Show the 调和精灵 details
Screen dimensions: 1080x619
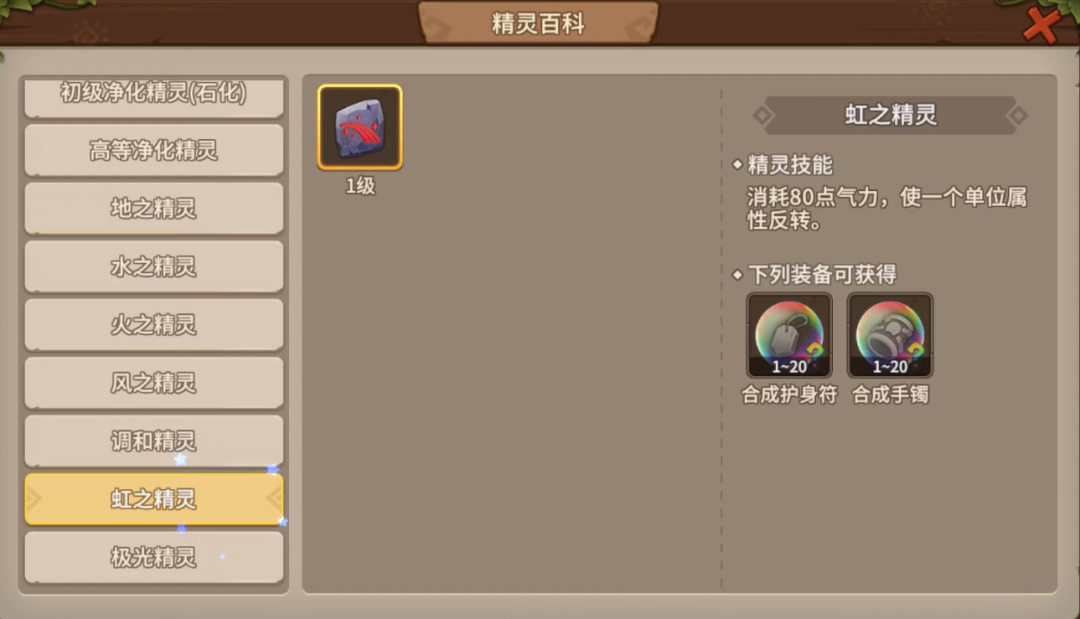point(154,441)
